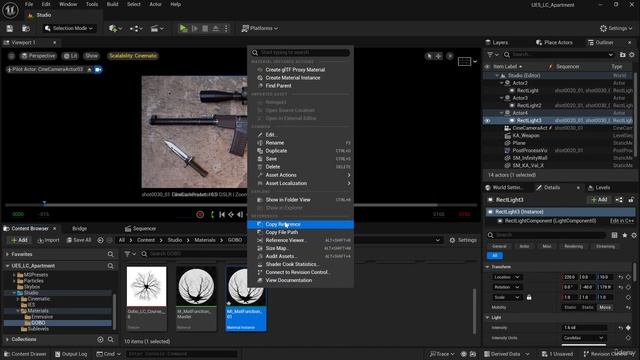Viewport: 640px width, 360px height.
Task: Collapse the Transform section
Action: pos(488,267)
